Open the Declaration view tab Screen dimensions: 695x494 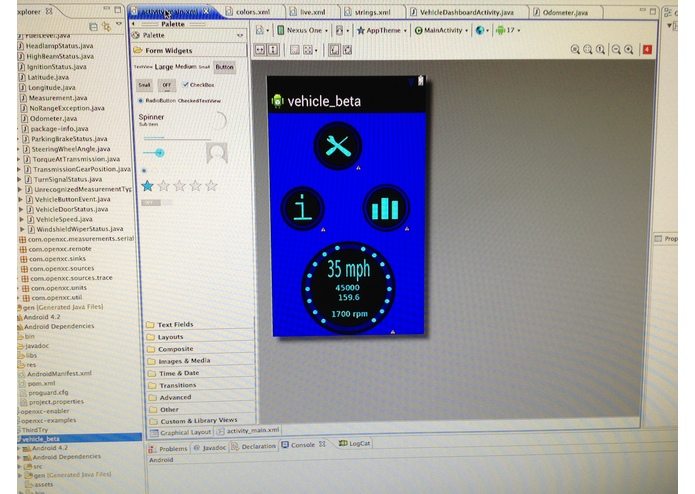[x=254, y=446]
